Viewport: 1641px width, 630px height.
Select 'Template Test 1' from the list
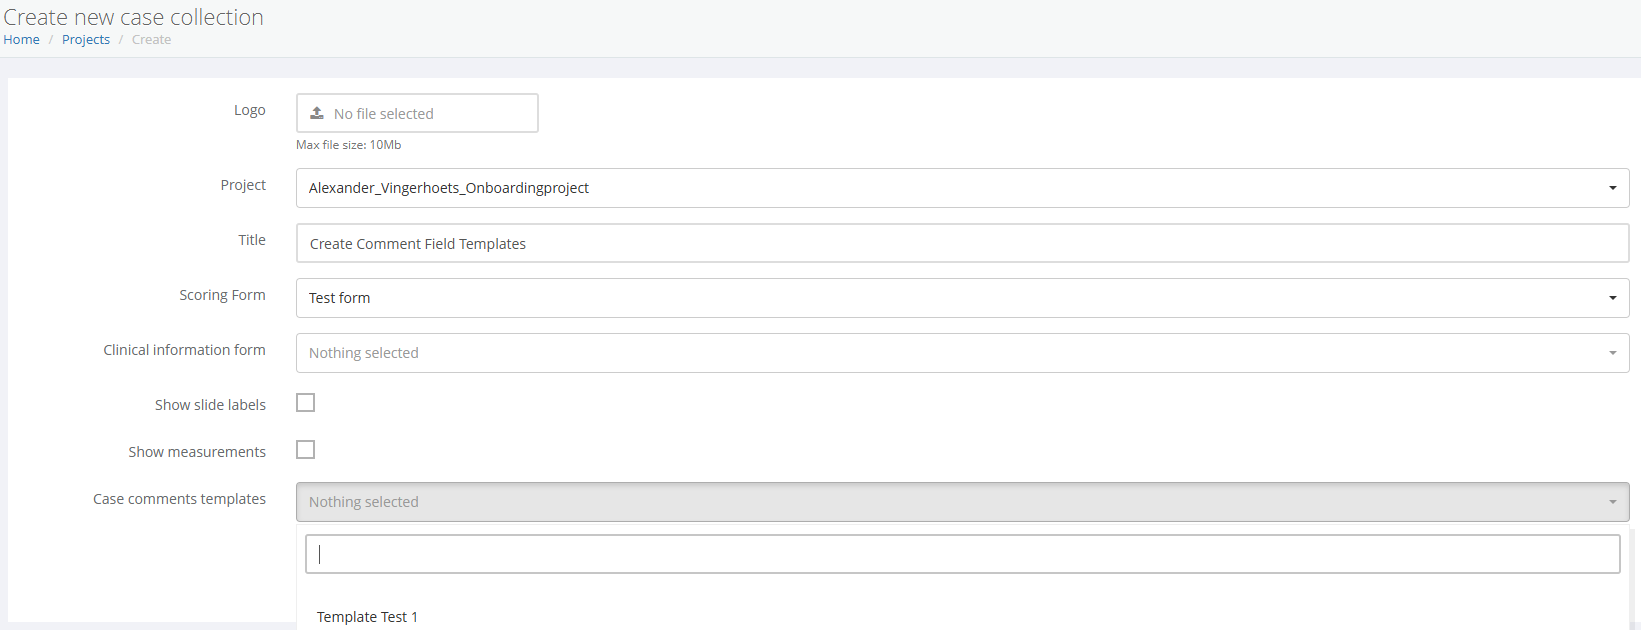367,617
